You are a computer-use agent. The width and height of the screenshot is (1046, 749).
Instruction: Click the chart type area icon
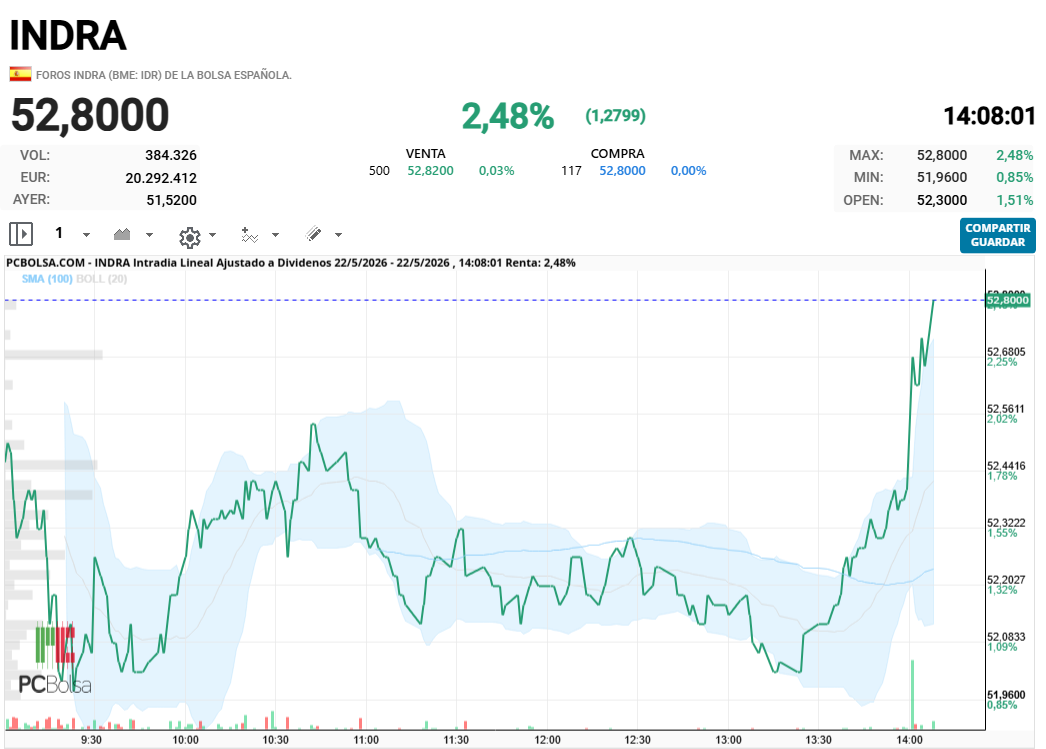(122, 234)
